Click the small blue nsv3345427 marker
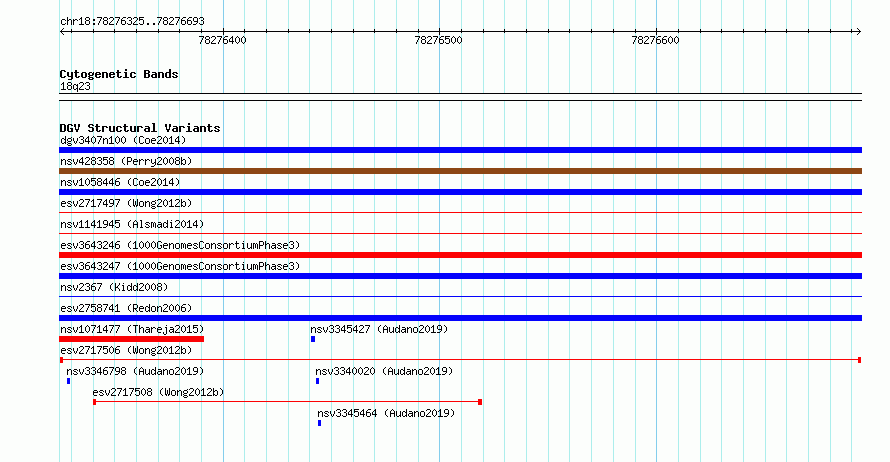 pos(313,339)
